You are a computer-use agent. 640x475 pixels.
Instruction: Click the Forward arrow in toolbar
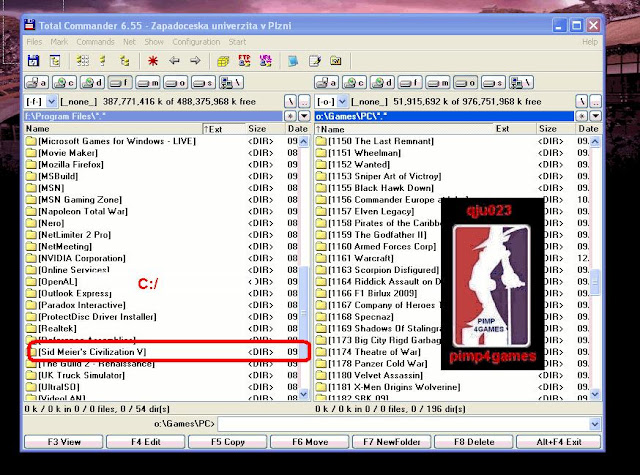click(x=196, y=61)
